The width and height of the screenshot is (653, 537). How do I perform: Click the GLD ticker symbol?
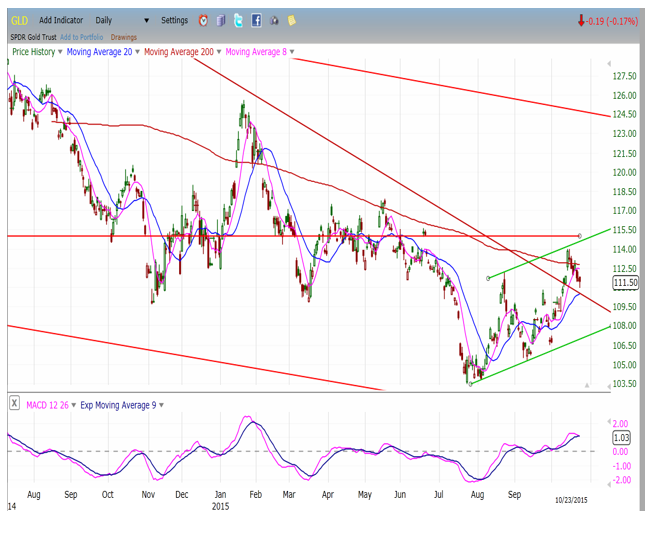[19, 21]
